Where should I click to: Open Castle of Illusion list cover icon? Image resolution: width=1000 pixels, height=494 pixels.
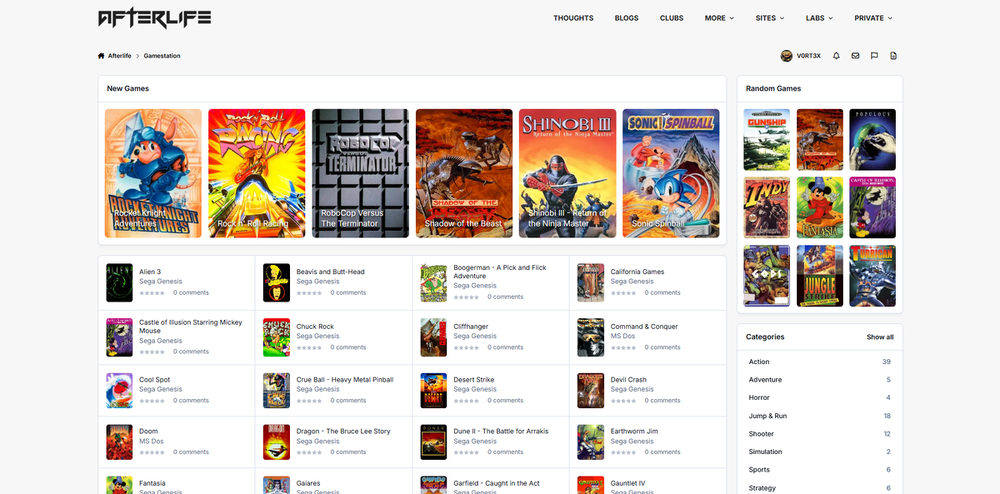click(119, 337)
